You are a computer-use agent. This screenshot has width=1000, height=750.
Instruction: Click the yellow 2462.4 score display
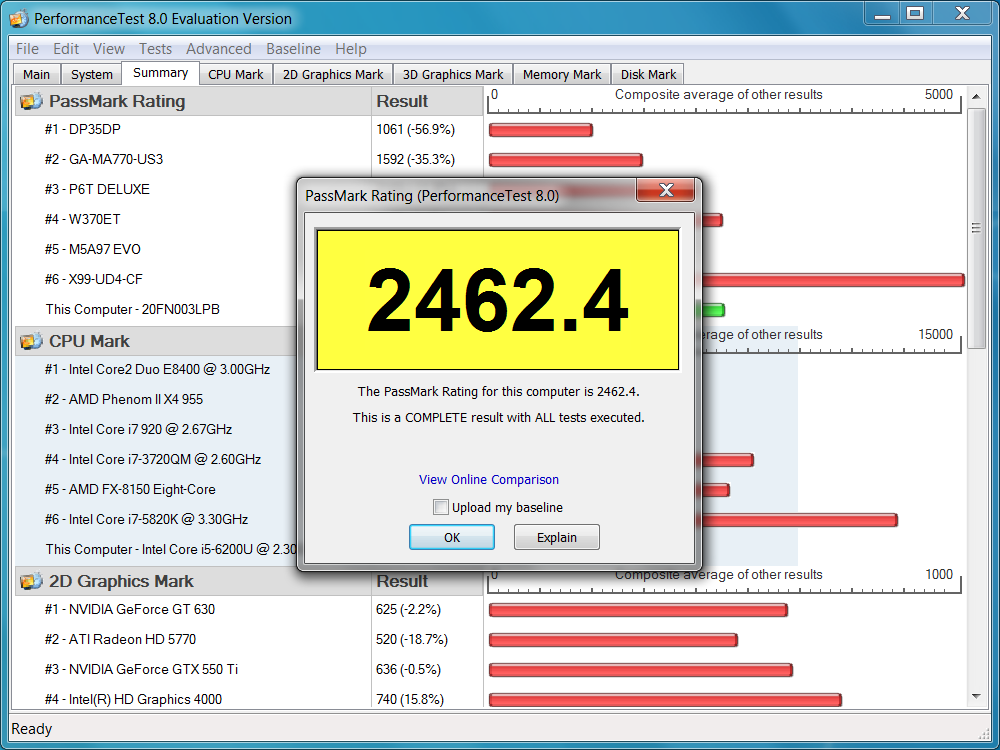[497, 300]
